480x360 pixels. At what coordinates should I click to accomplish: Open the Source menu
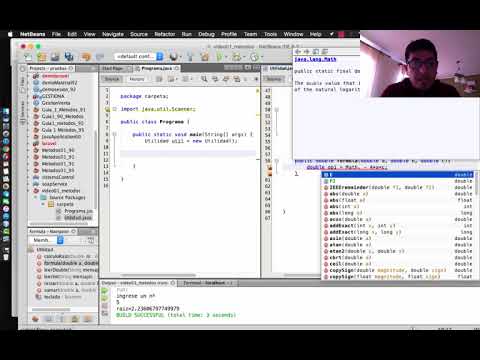click(139, 34)
